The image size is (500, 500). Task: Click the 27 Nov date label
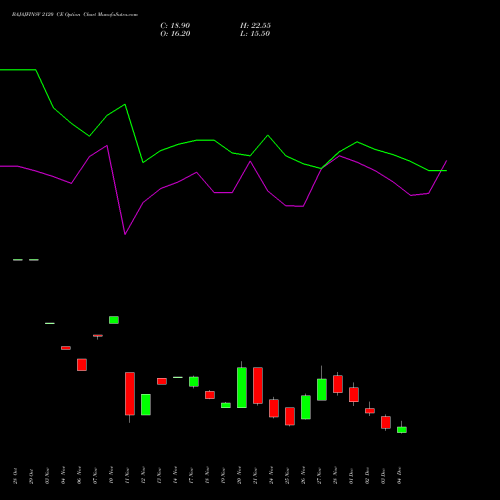(319, 476)
